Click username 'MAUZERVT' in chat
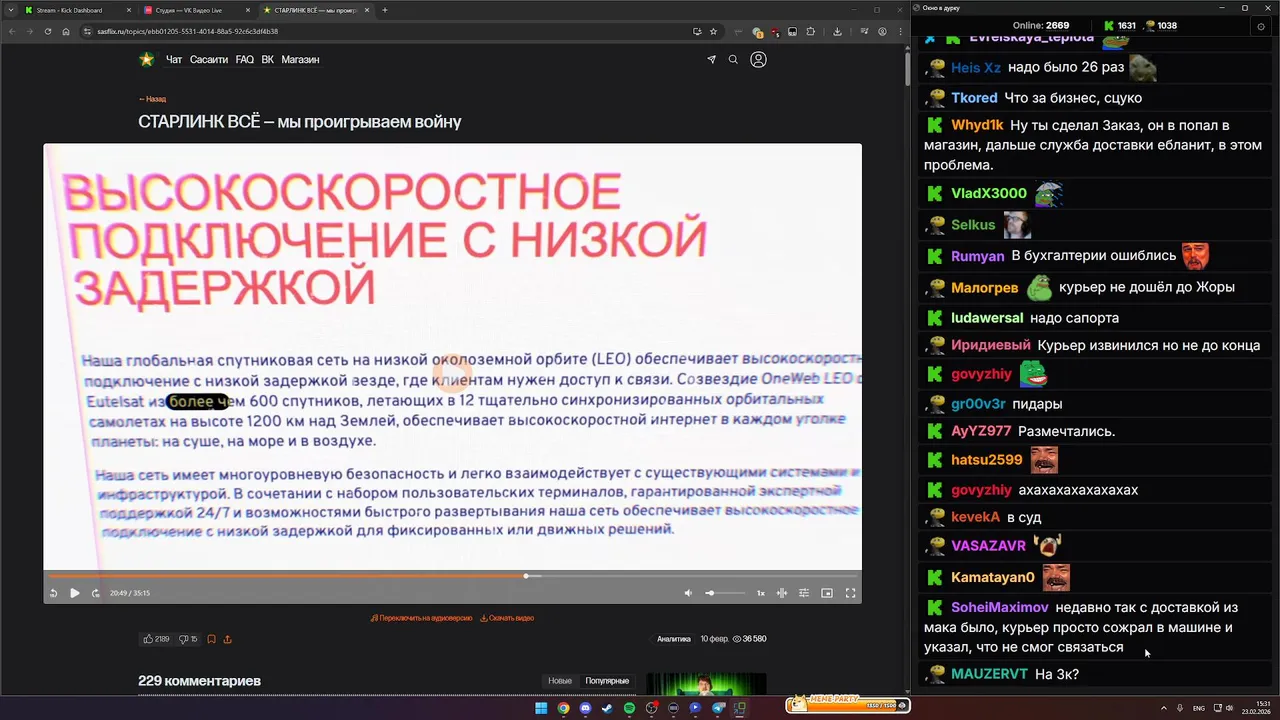This screenshot has width=1280, height=720. tap(989, 674)
